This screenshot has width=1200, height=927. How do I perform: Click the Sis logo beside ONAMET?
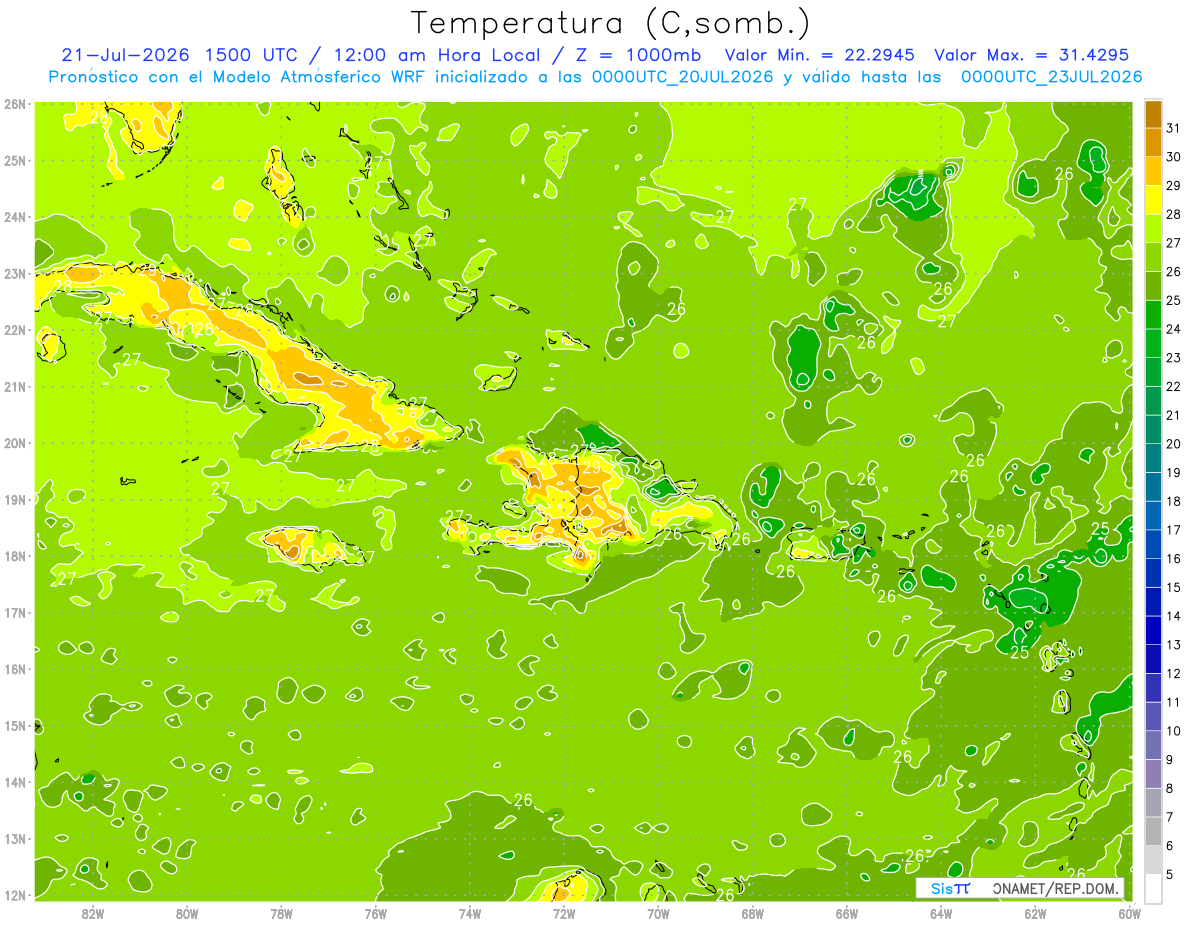click(950, 888)
